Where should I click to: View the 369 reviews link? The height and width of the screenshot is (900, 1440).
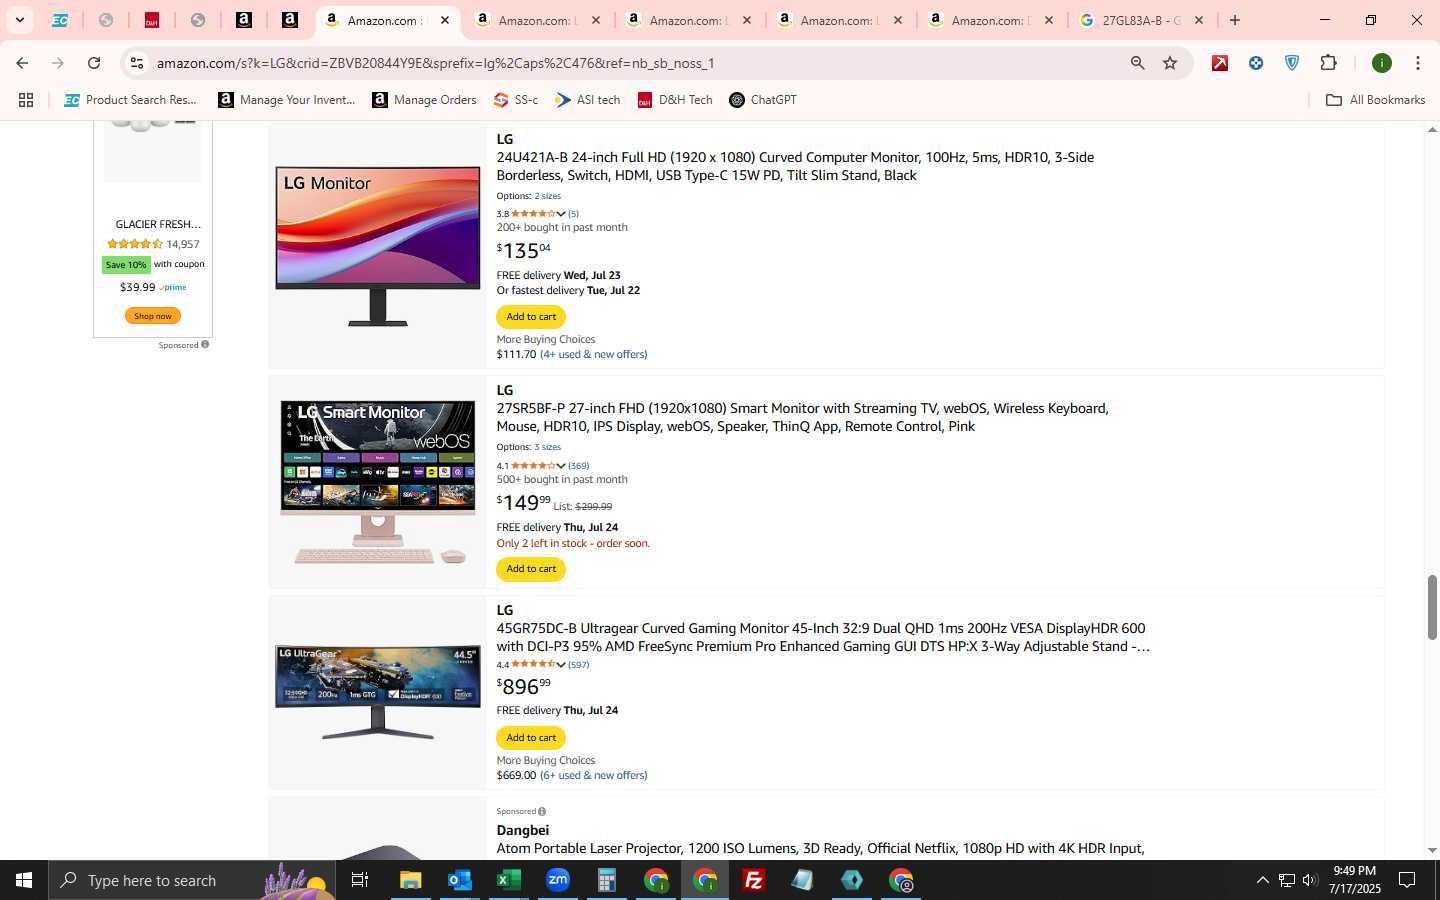point(578,466)
